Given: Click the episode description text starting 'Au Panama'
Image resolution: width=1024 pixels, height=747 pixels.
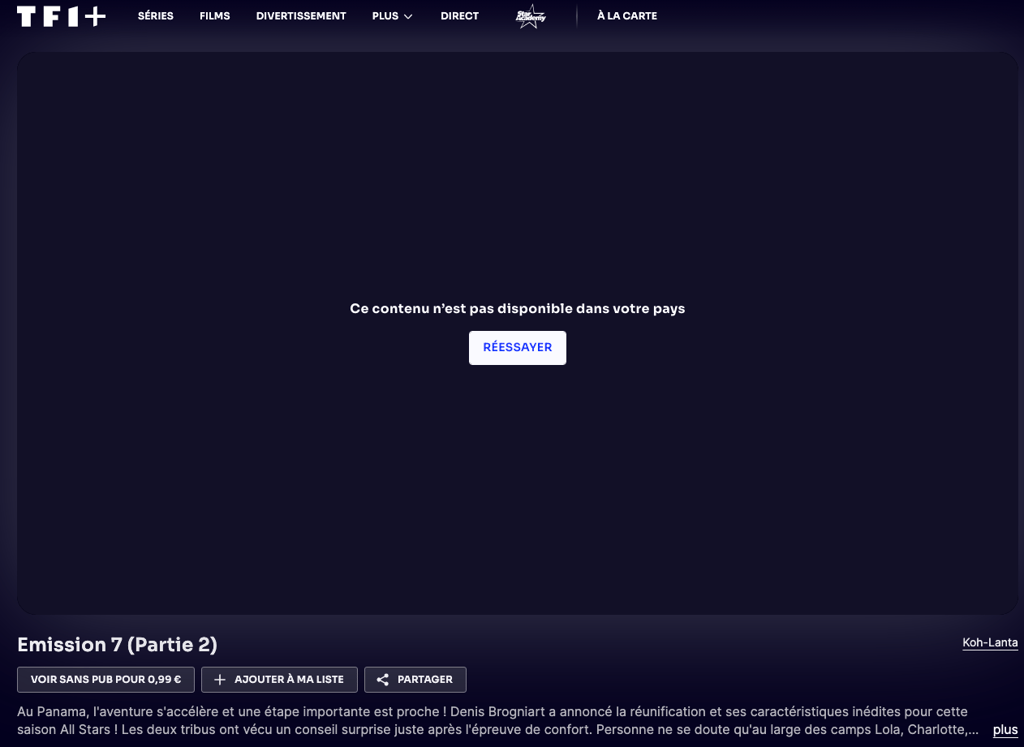Looking at the screenshot, I should coord(498,720).
